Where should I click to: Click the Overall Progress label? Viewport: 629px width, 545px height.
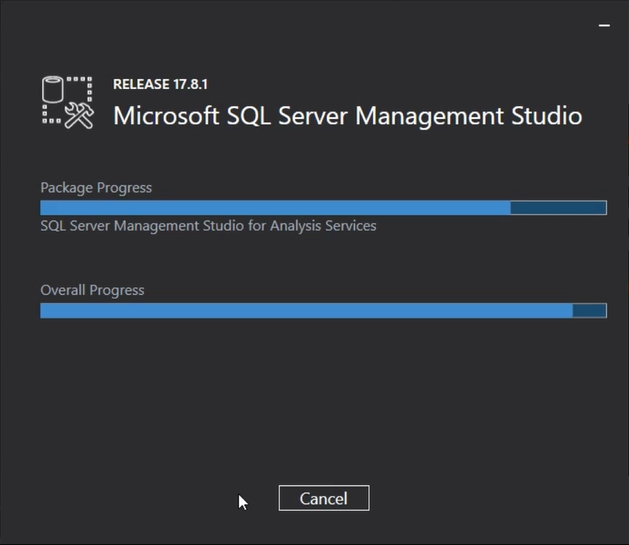pyautogui.click(x=92, y=290)
